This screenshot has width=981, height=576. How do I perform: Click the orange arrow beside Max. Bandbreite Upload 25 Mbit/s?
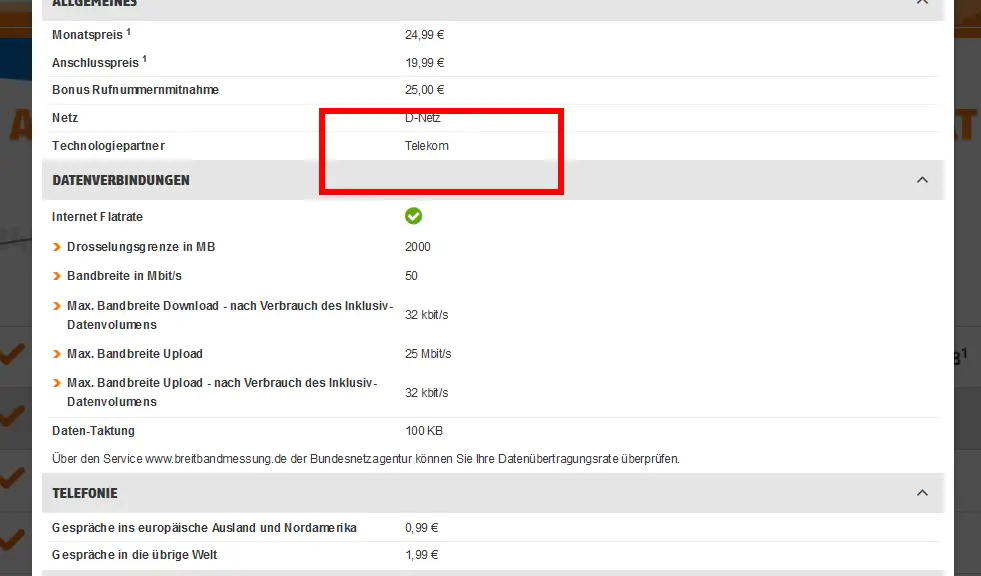click(57, 354)
